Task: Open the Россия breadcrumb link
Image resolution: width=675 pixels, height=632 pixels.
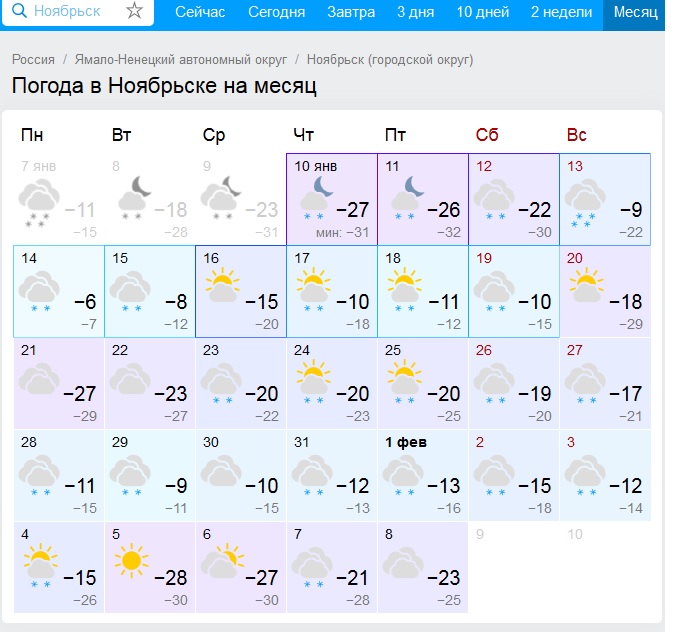Action: click(33, 59)
